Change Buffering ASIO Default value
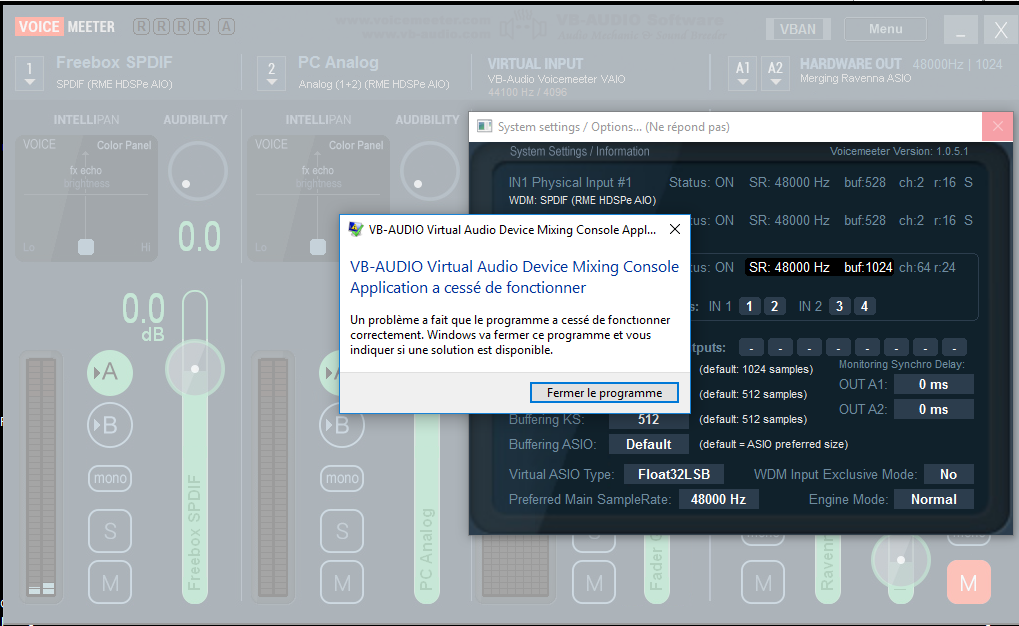This screenshot has width=1019, height=626. point(648,444)
